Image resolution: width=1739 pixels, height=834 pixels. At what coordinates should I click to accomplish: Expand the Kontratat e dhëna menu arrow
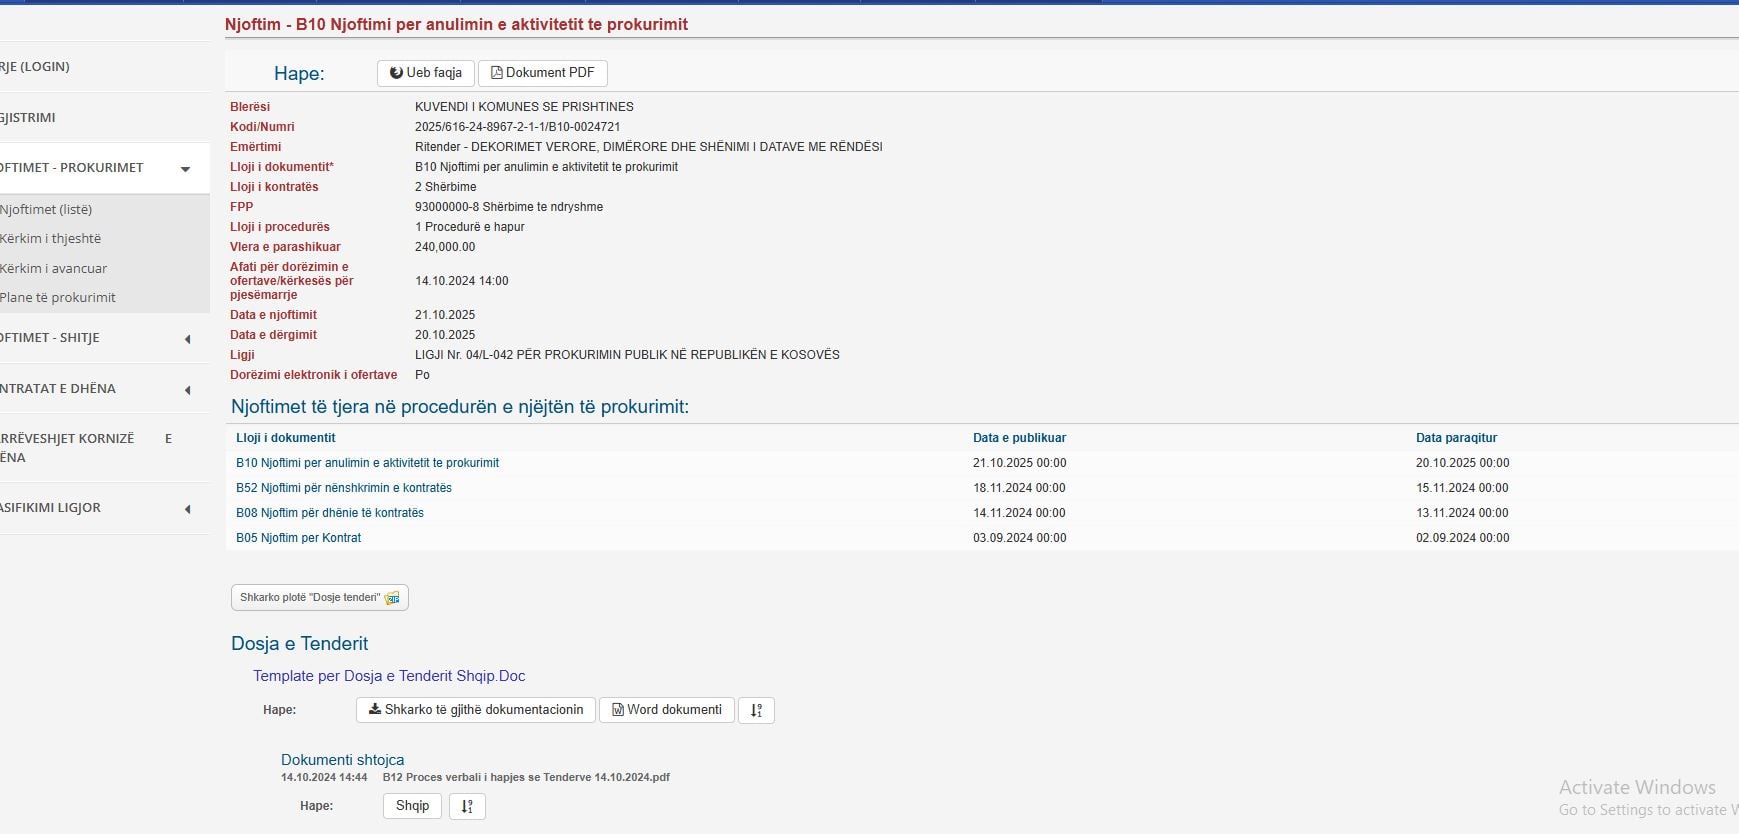(187, 390)
